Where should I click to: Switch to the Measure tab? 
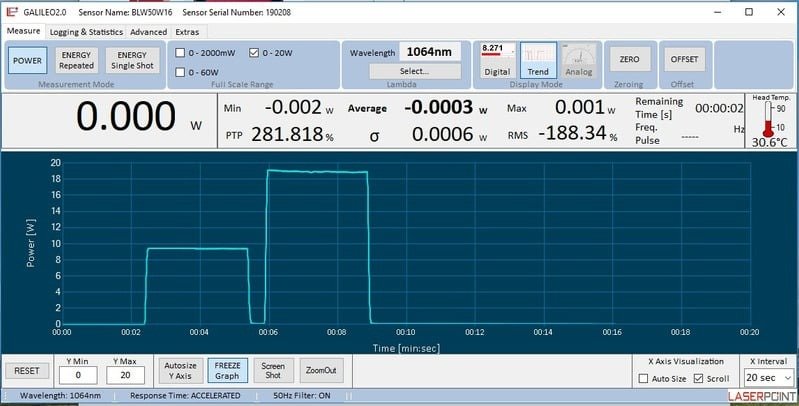(23, 31)
